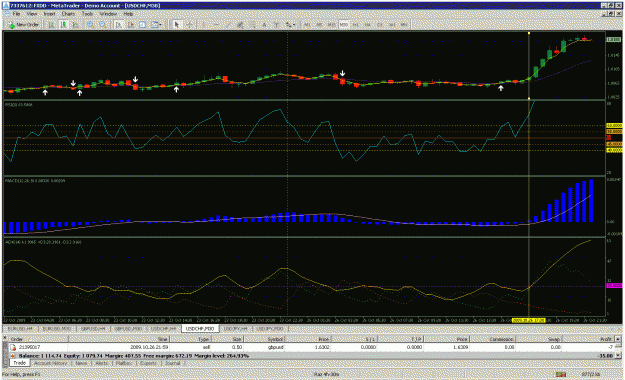This screenshot has height=380, width=625.
Task: Sort trades by Profit column header
Action: (x=589, y=339)
